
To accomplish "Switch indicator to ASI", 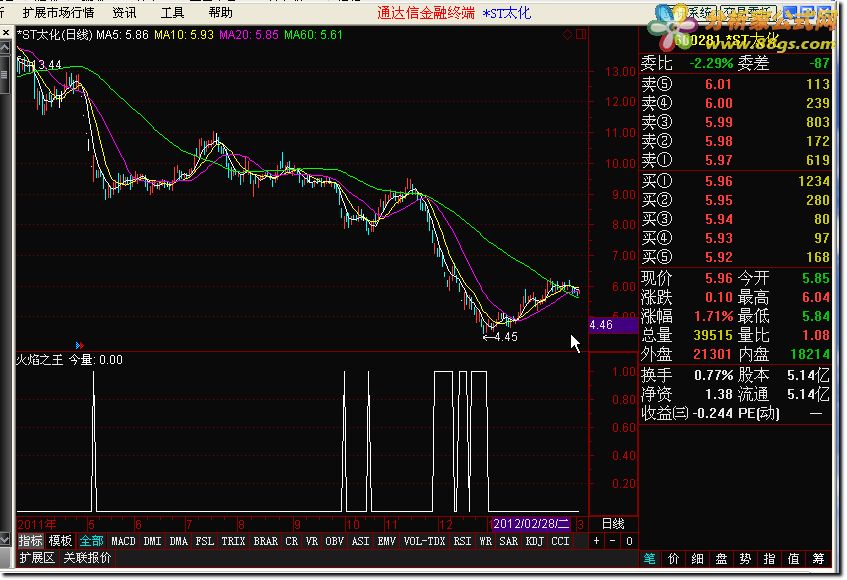I will (x=360, y=541).
